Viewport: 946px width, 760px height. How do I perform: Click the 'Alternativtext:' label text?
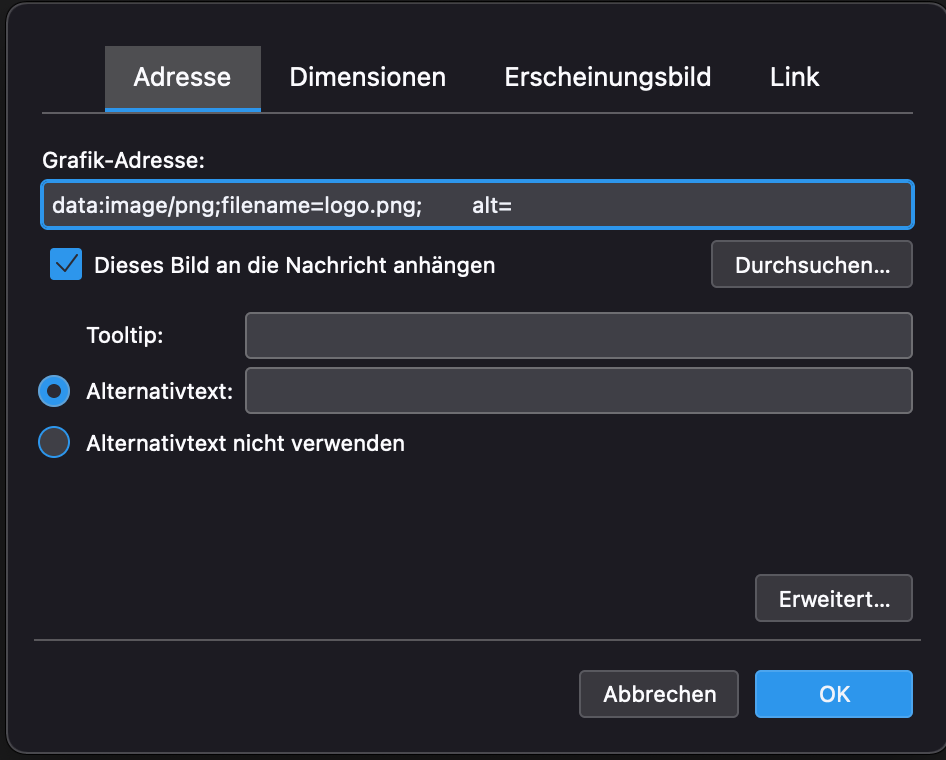pos(159,391)
